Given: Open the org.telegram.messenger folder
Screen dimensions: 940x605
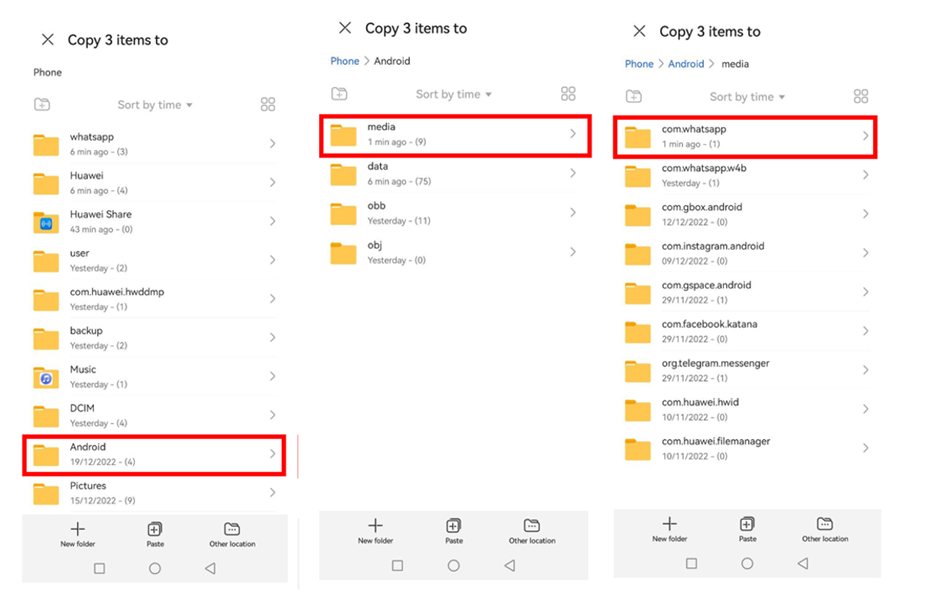Looking at the screenshot, I should pos(748,370).
